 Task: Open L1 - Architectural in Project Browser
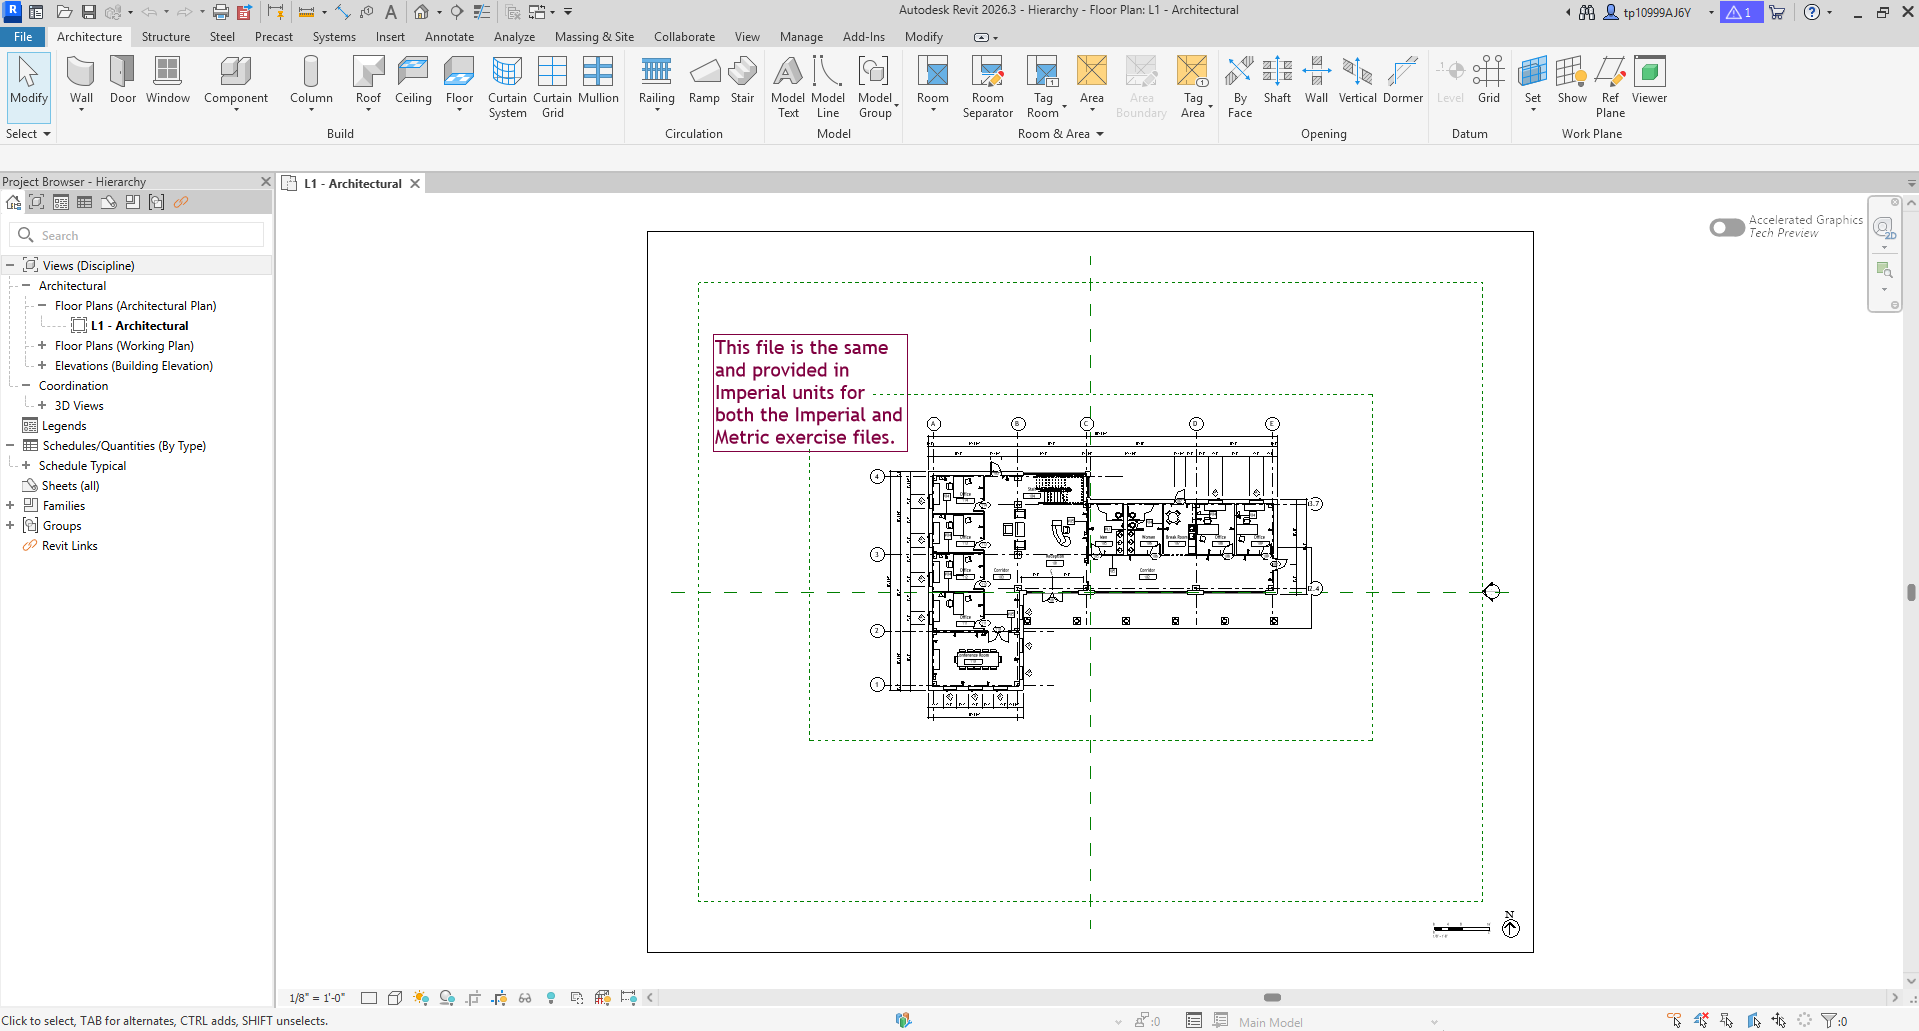coord(139,325)
